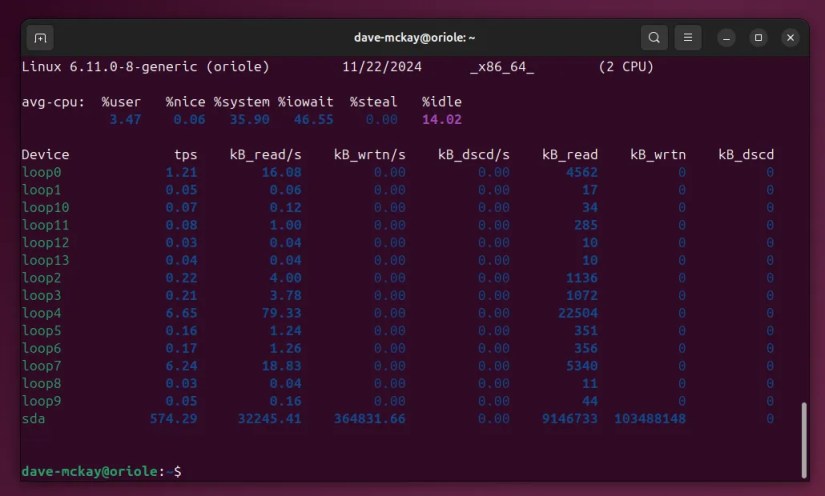This screenshot has width=825, height=496.
Task: Click the %idle column header
Action: coord(442,102)
